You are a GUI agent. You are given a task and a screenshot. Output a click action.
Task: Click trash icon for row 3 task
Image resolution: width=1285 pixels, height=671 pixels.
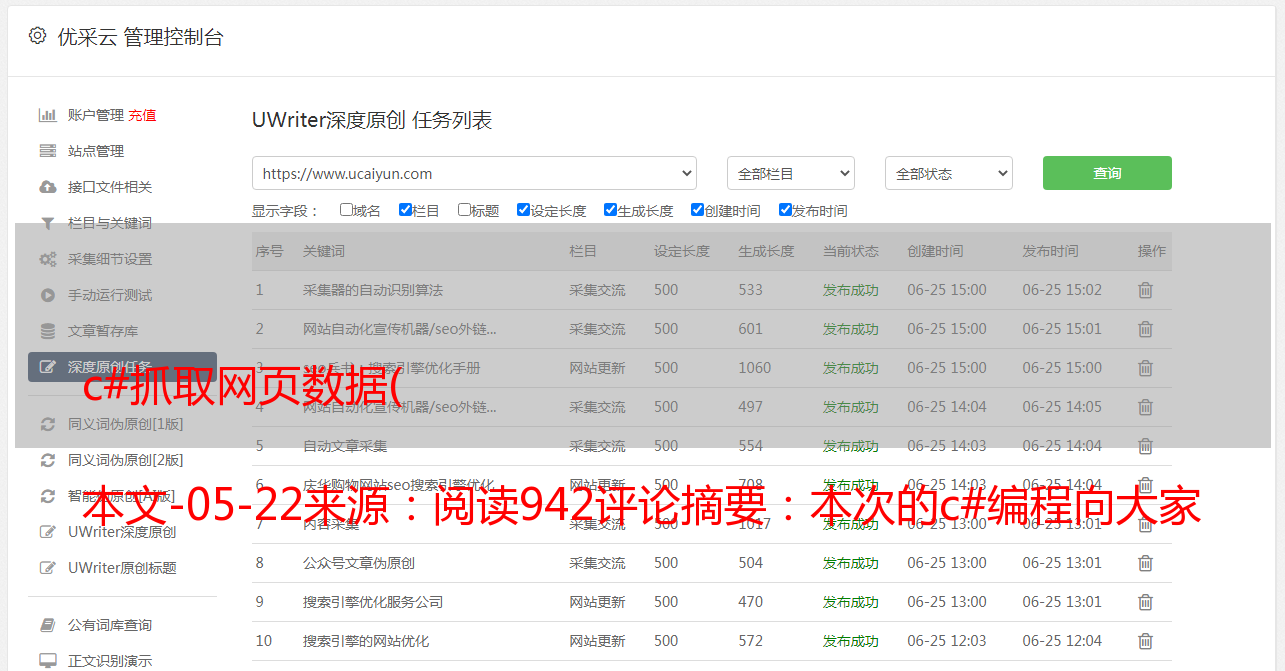[1145, 368]
